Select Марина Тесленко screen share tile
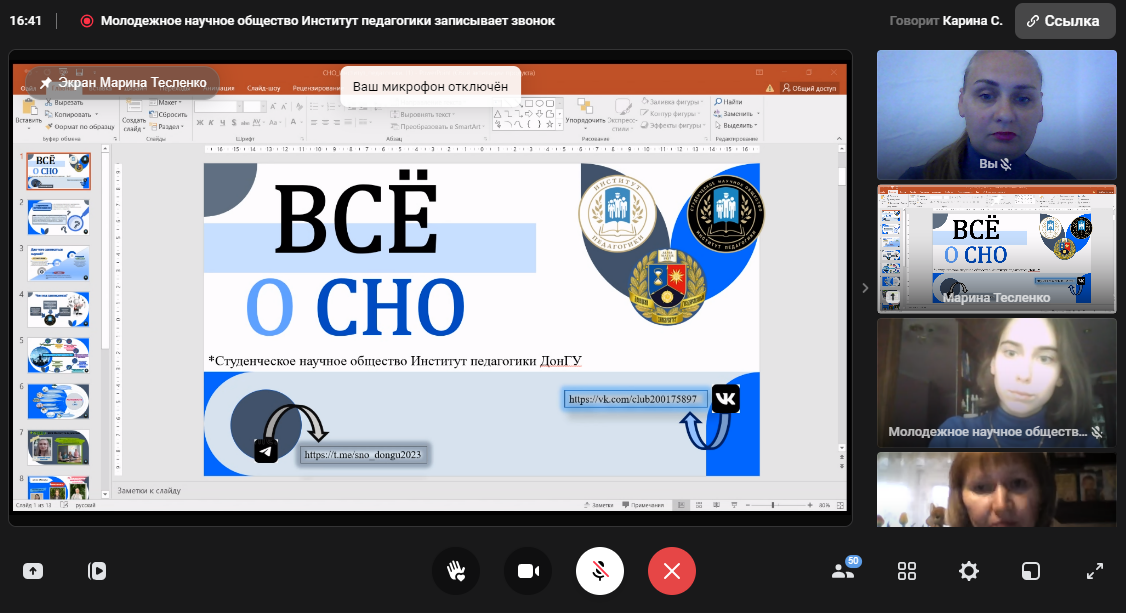1126x613 pixels. click(x=996, y=249)
